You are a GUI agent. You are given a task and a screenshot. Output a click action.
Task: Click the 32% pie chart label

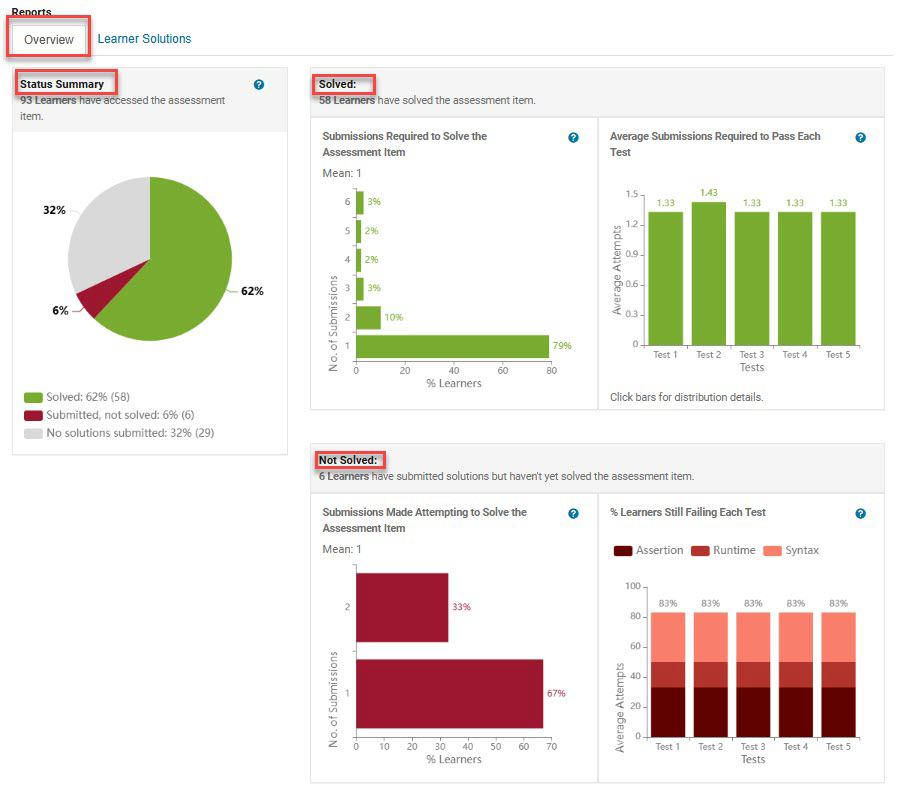(x=54, y=210)
